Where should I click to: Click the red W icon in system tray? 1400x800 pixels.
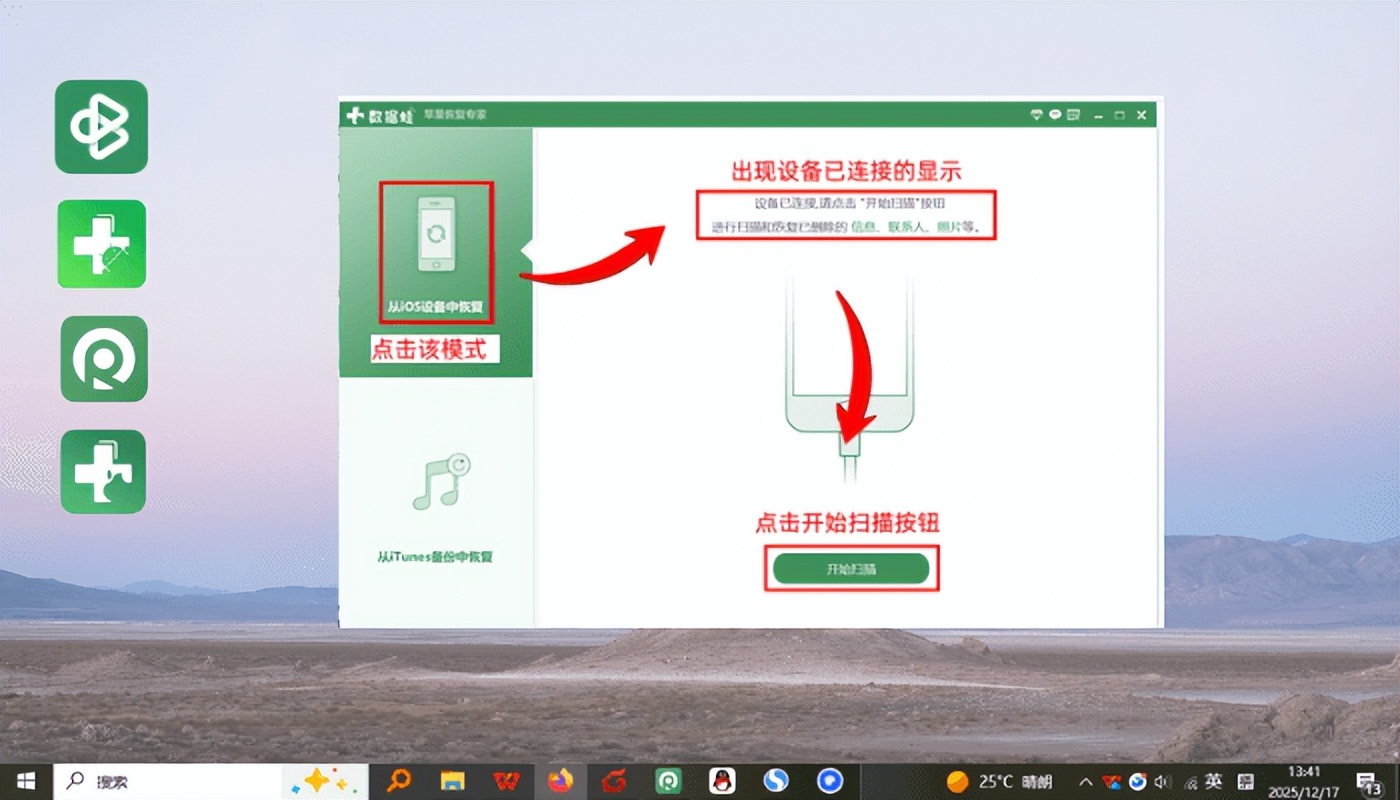pyautogui.click(x=1112, y=781)
